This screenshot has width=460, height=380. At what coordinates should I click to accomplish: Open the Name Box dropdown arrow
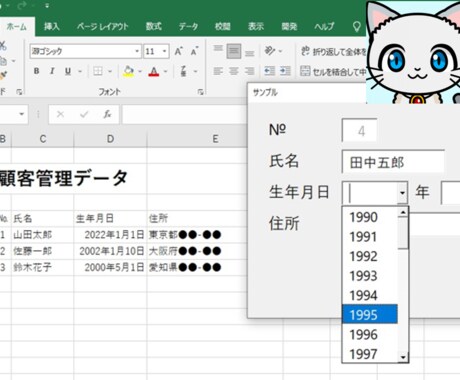tap(22, 114)
